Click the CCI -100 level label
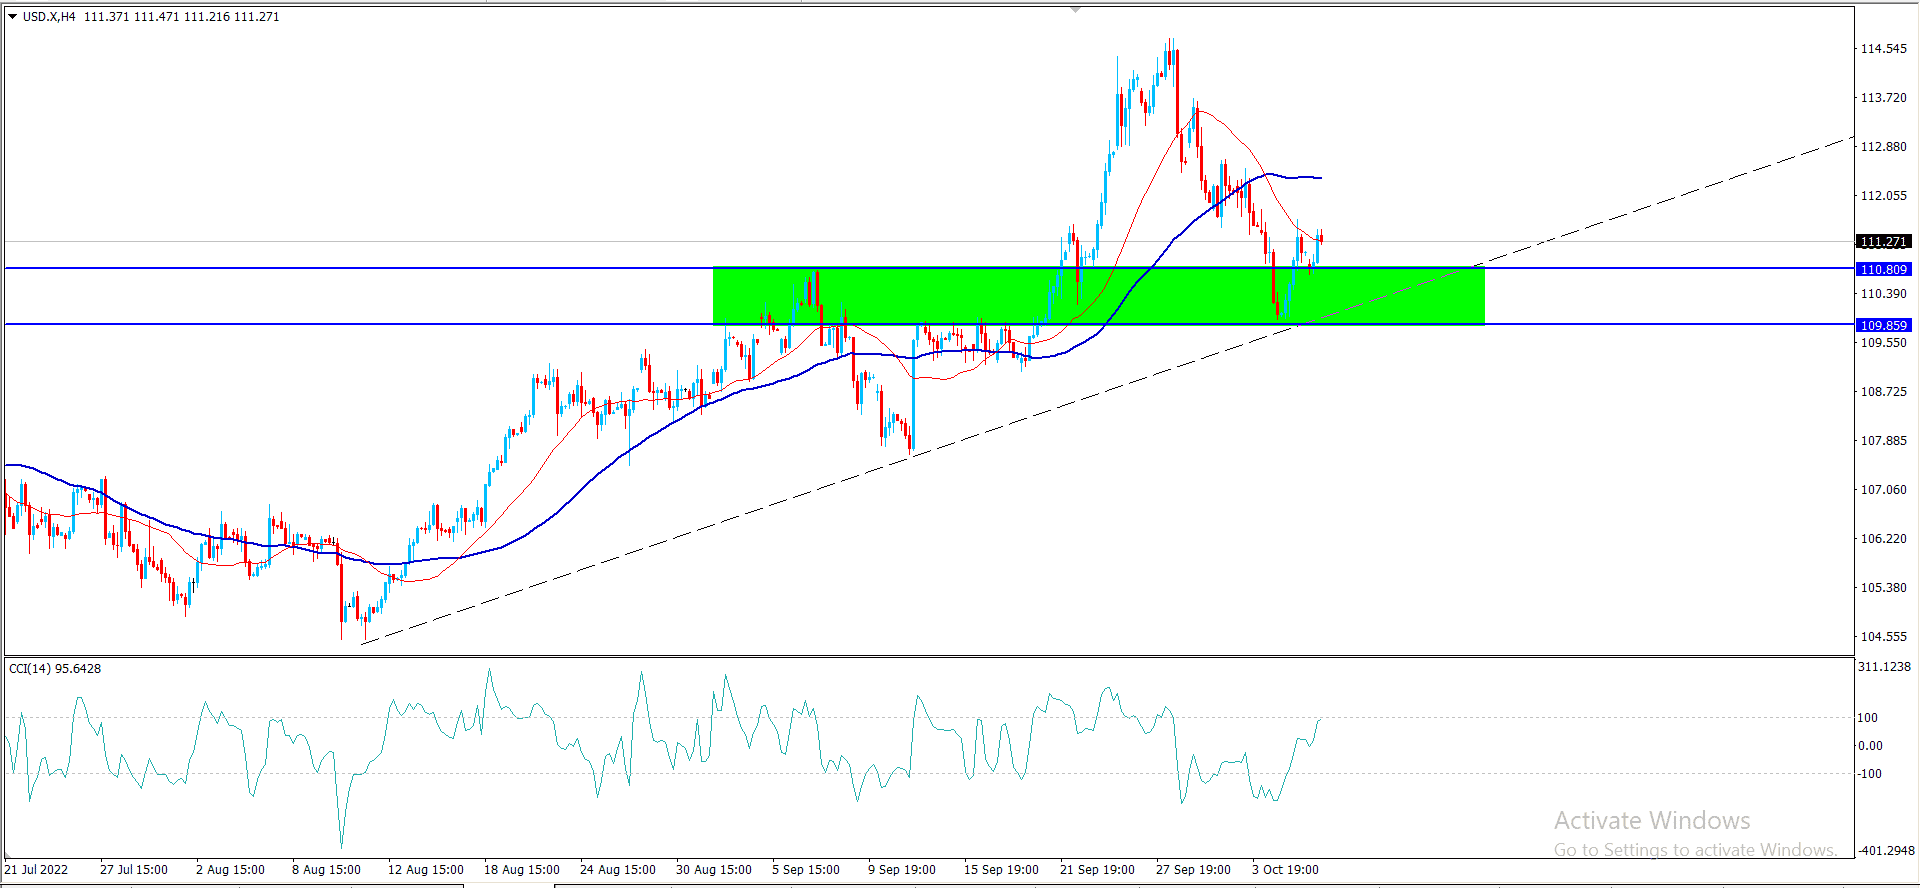The height and width of the screenshot is (888, 1920). tap(1869, 773)
